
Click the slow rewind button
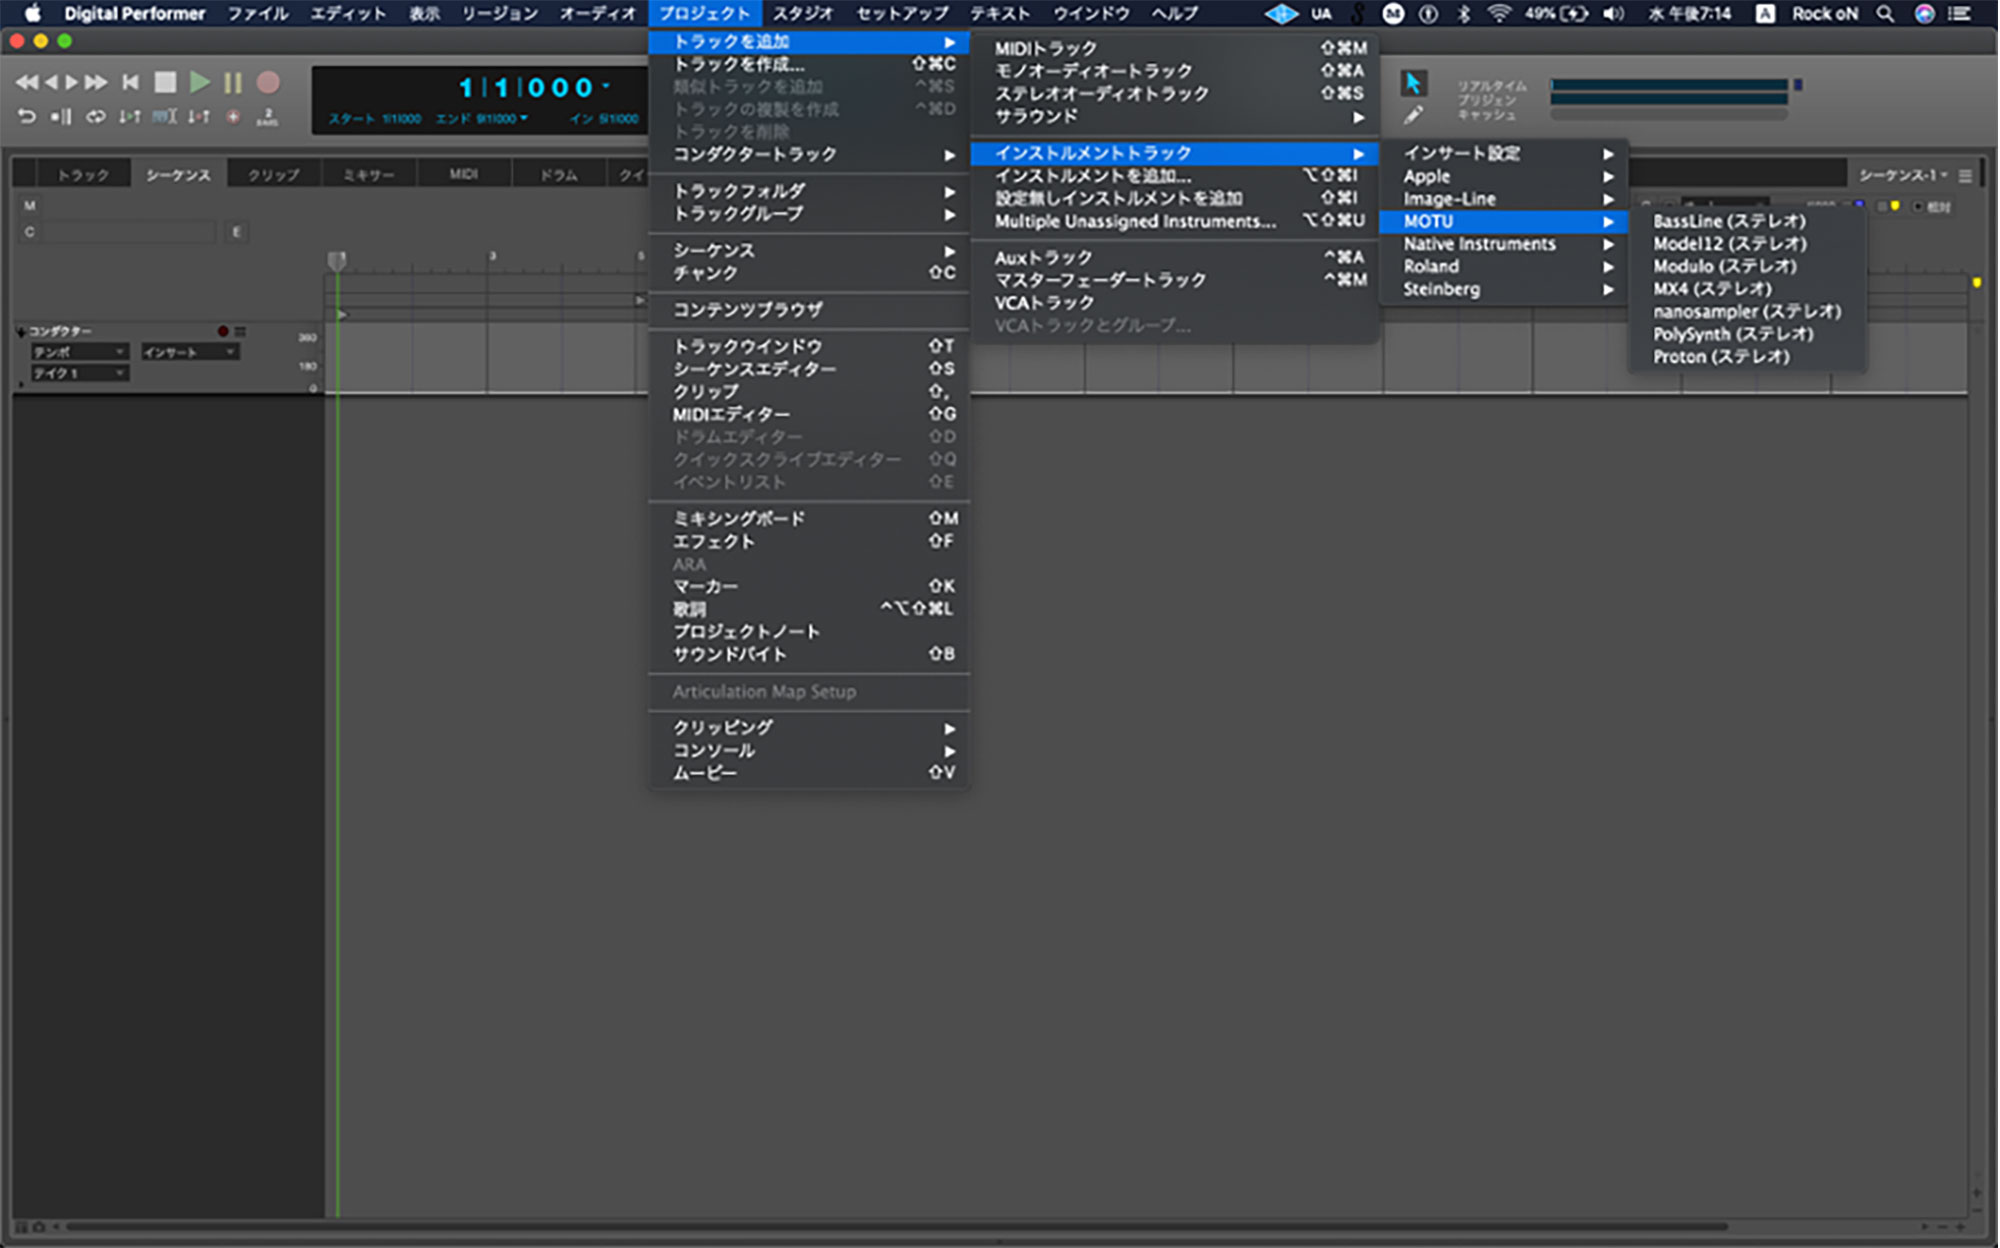pyautogui.click(x=51, y=82)
